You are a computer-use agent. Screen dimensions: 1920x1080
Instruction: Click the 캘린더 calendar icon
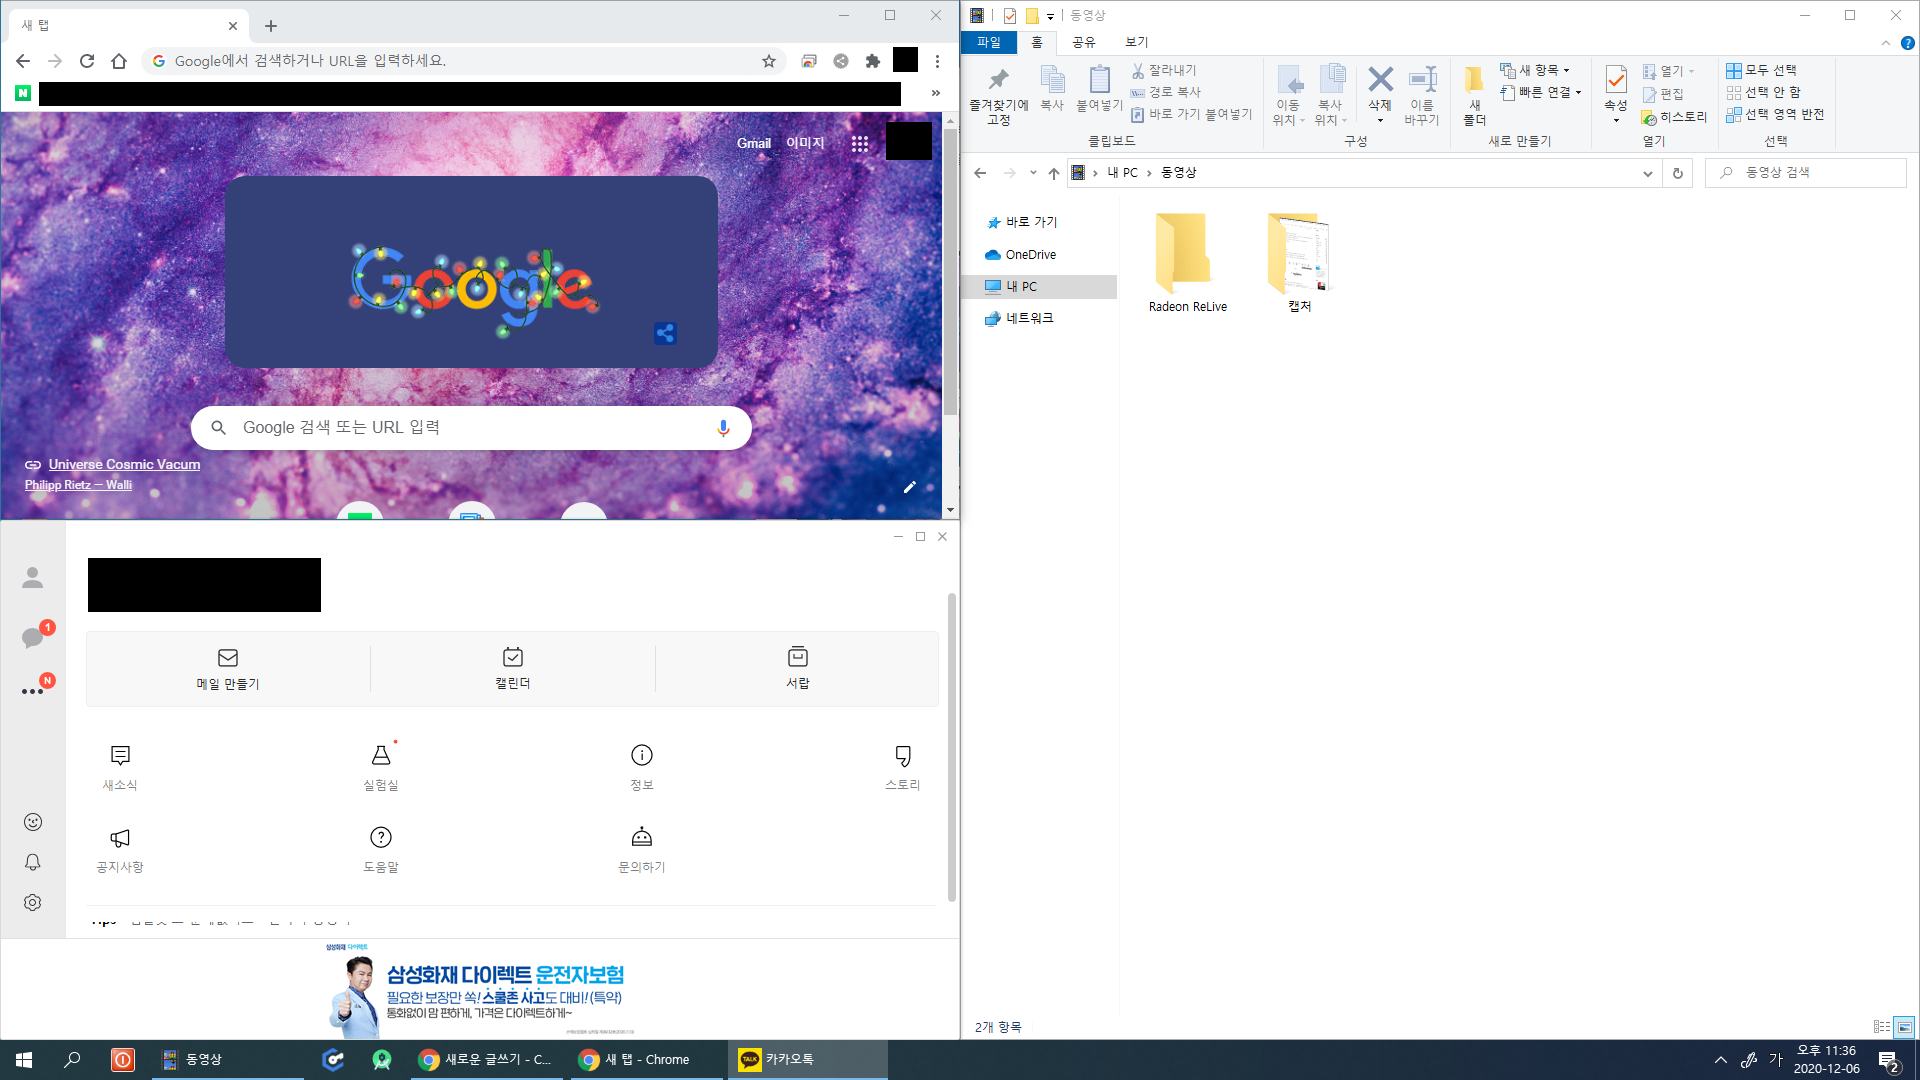pos(512,658)
